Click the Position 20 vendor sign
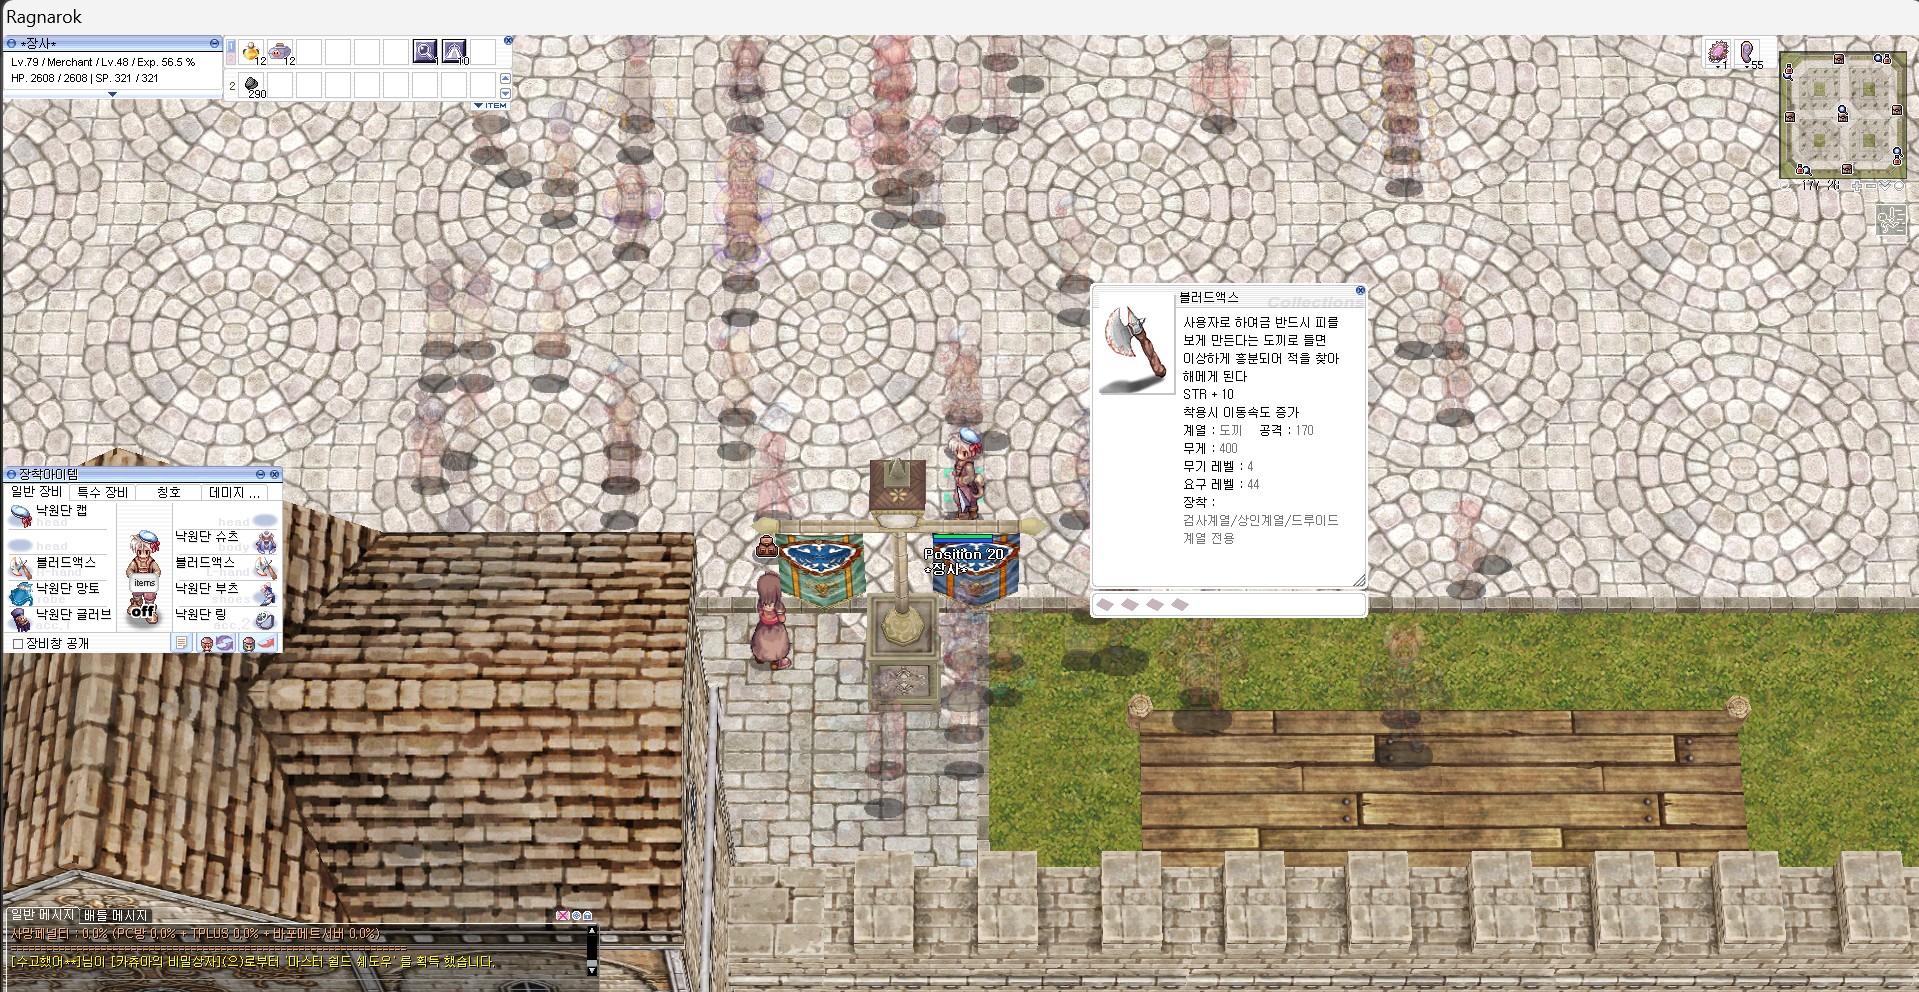Screen dimensions: 1919x992 click(x=964, y=554)
